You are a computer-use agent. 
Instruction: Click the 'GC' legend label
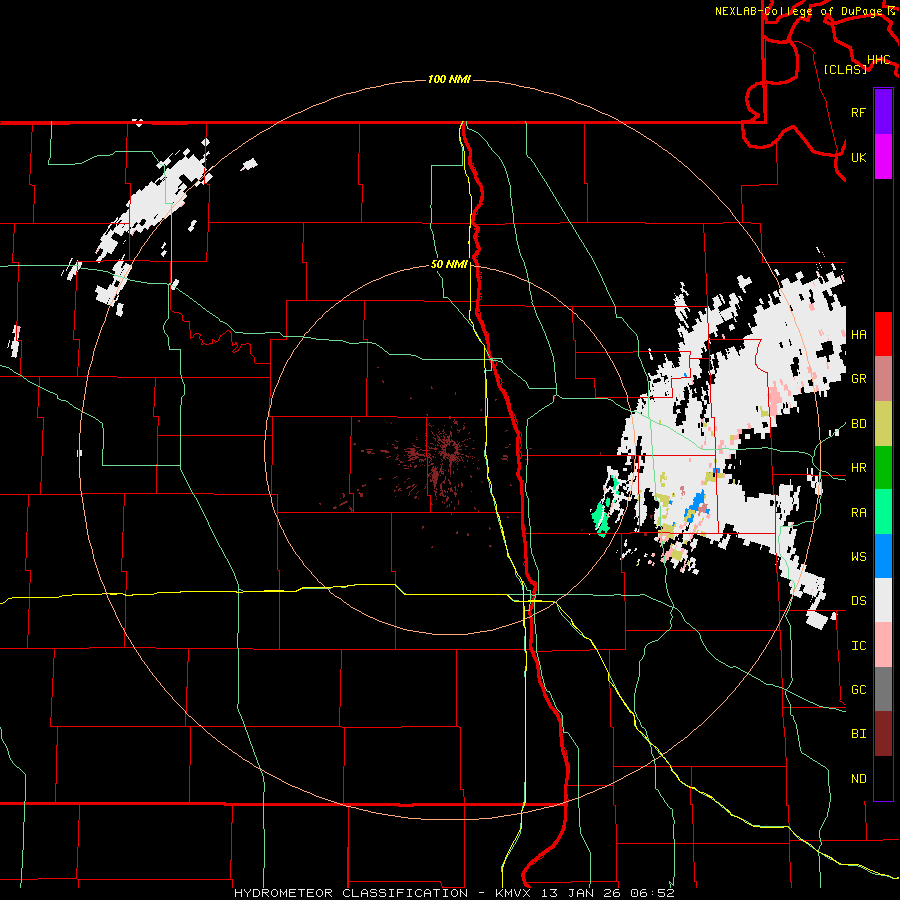tap(858, 690)
